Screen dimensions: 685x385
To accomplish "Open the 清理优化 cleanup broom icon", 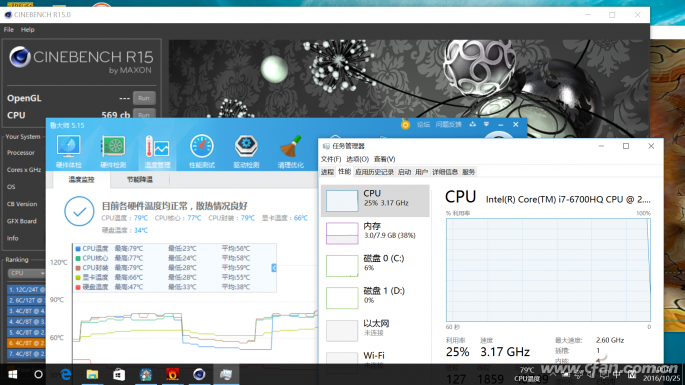I will [x=291, y=152].
